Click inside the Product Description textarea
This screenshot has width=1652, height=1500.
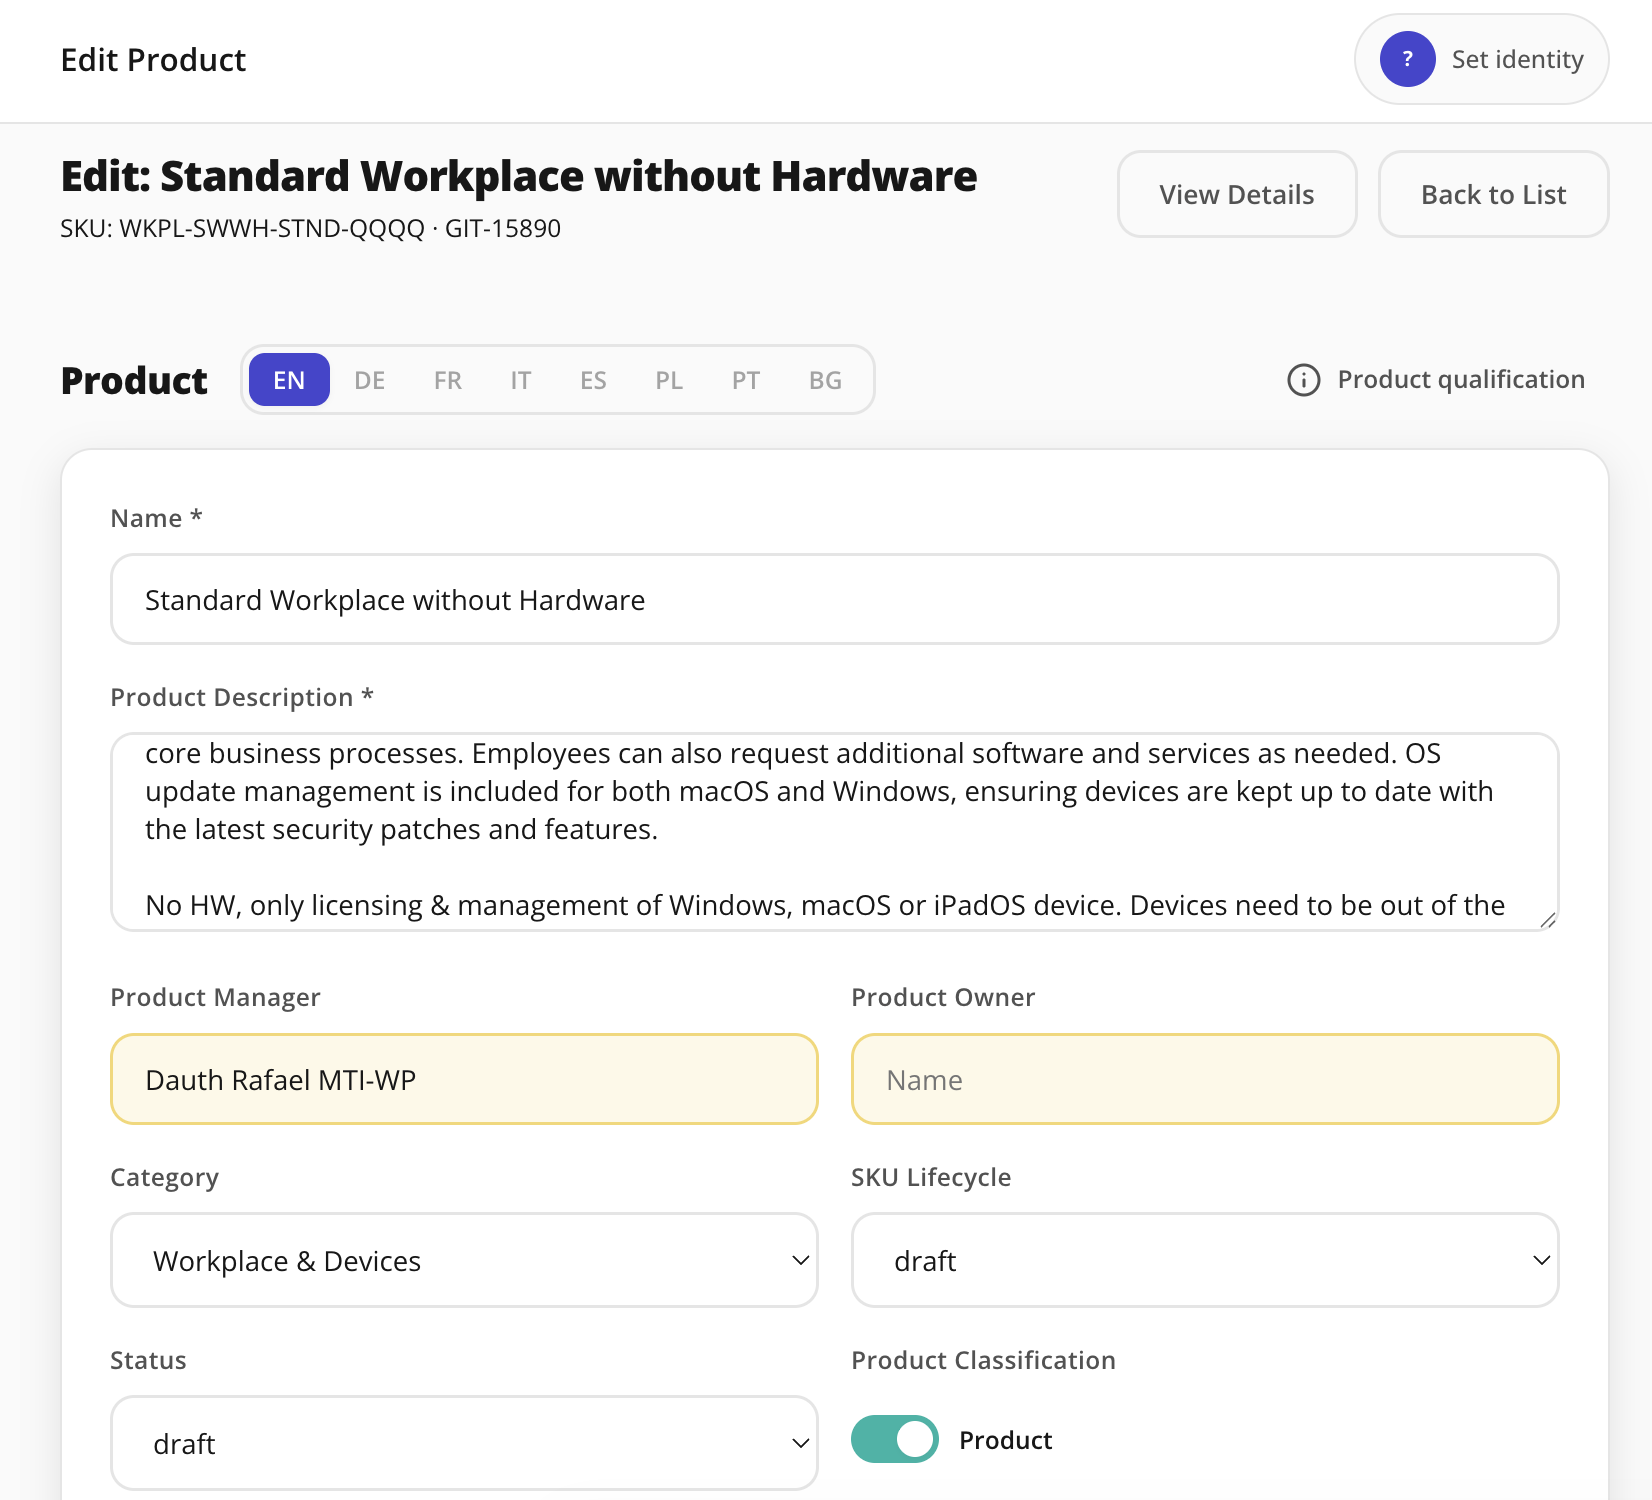tap(835, 832)
